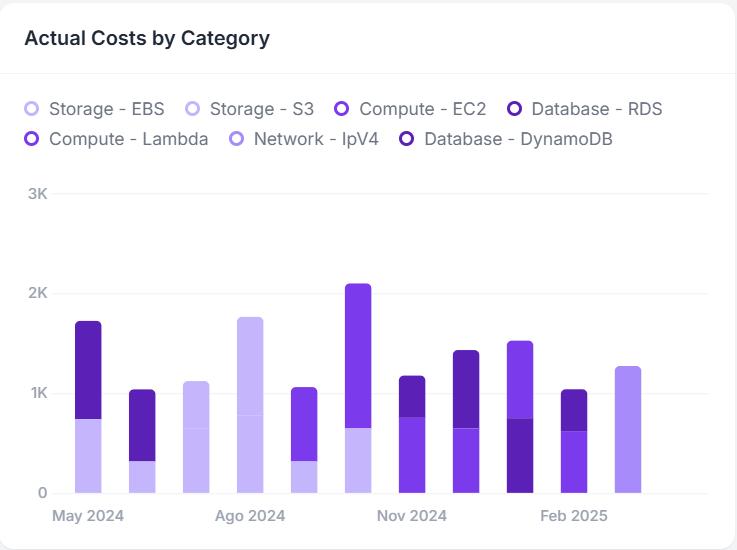The width and height of the screenshot is (737, 550).
Task: Click the bar above the May 2024 label
Action: point(89,407)
